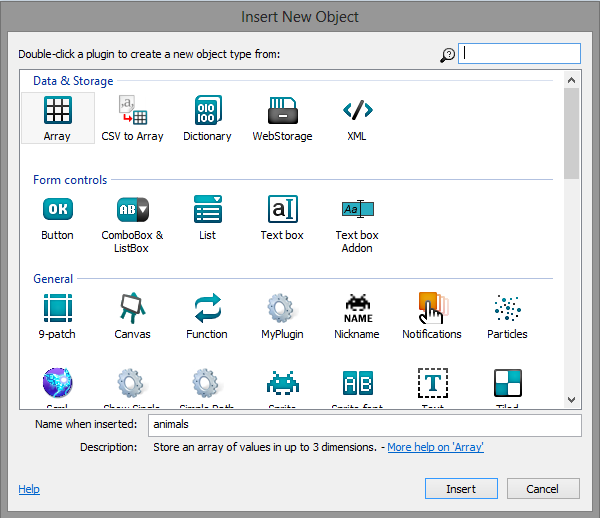Select the ComboBox & ListBox plugin
600x518 pixels.
[x=132, y=209]
